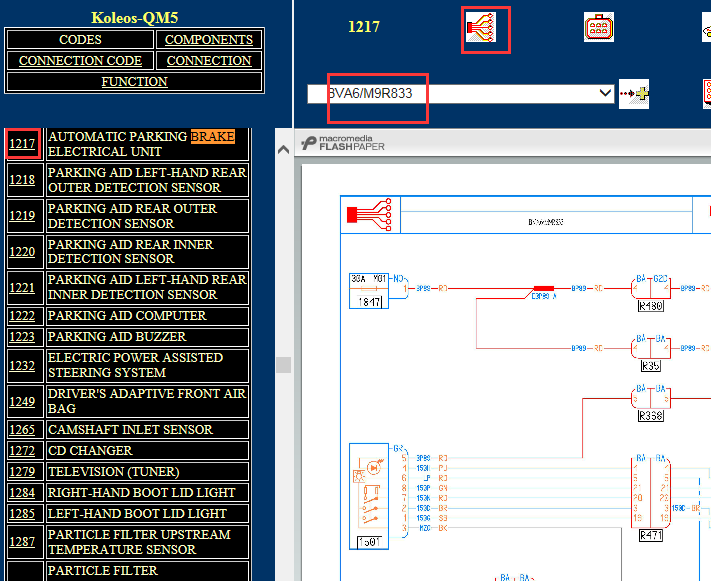Click the R358 connector label

[651, 416]
